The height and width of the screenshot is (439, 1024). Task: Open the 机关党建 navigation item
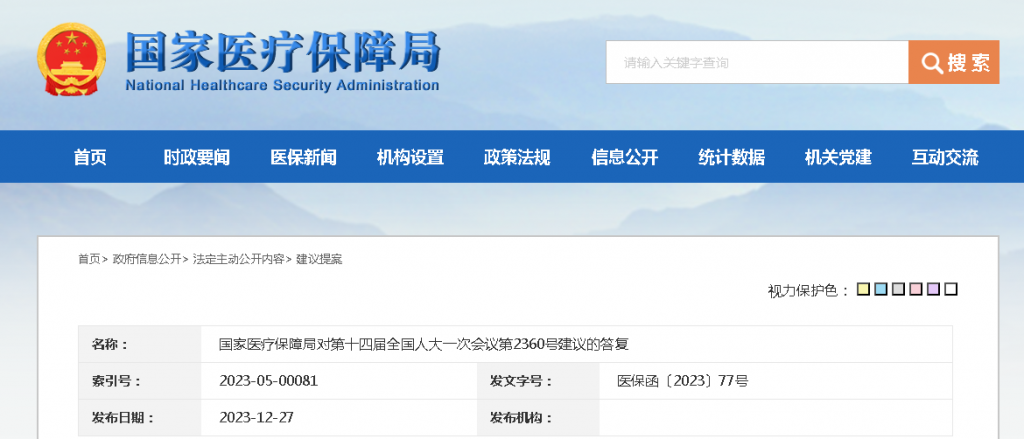pos(838,157)
